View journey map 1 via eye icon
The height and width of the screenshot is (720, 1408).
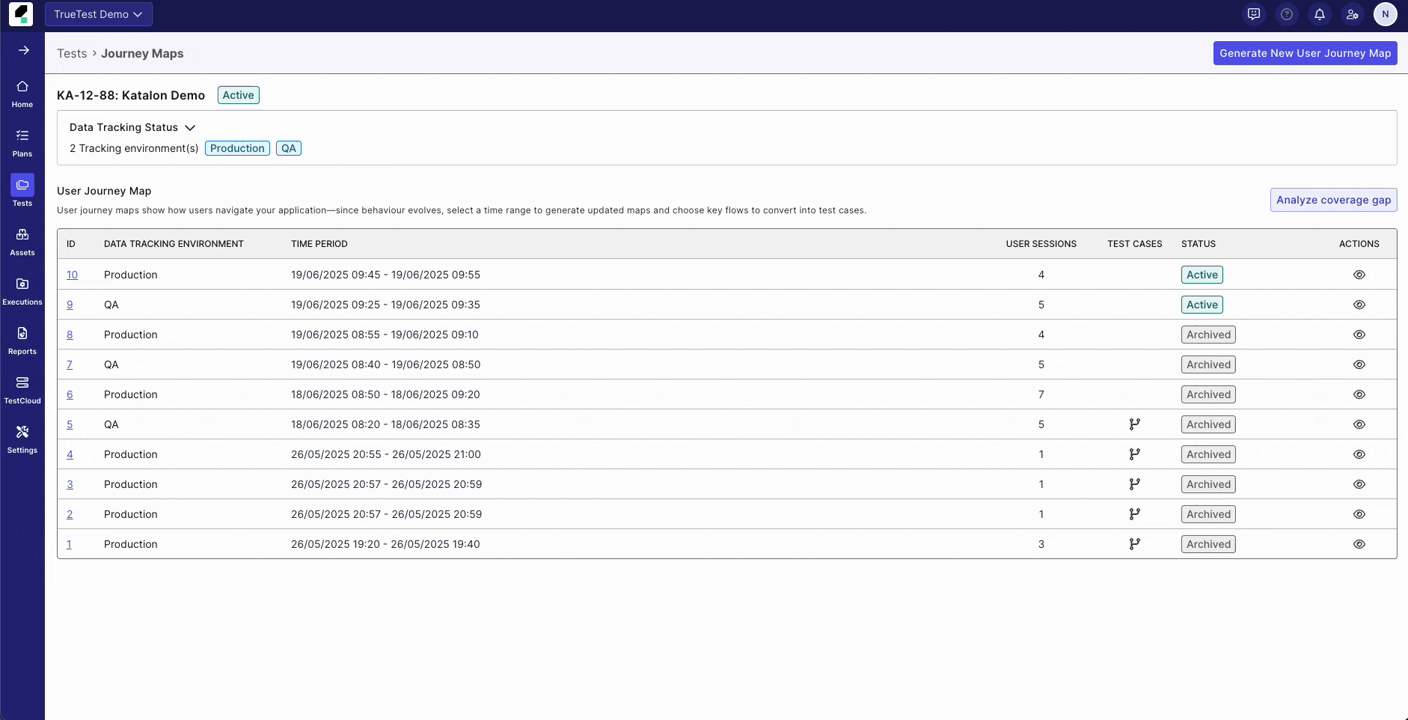pos(1359,544)
